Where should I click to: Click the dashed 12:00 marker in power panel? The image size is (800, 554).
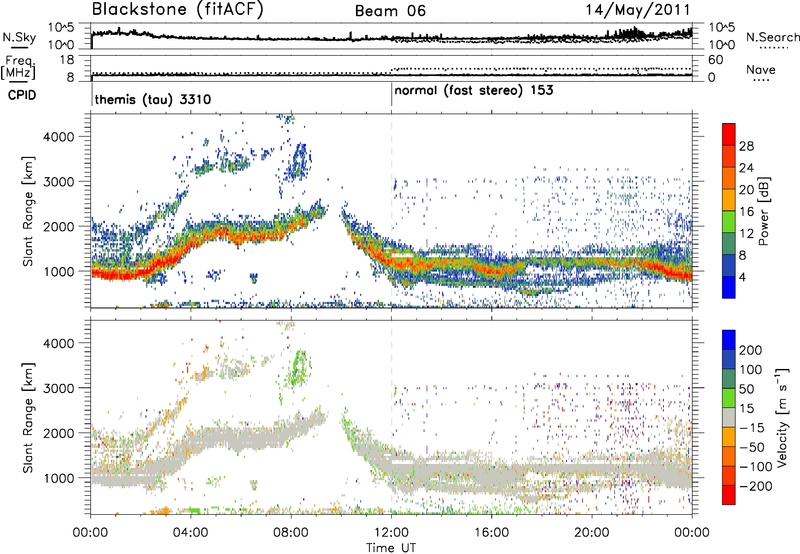(x=391, y=210)
